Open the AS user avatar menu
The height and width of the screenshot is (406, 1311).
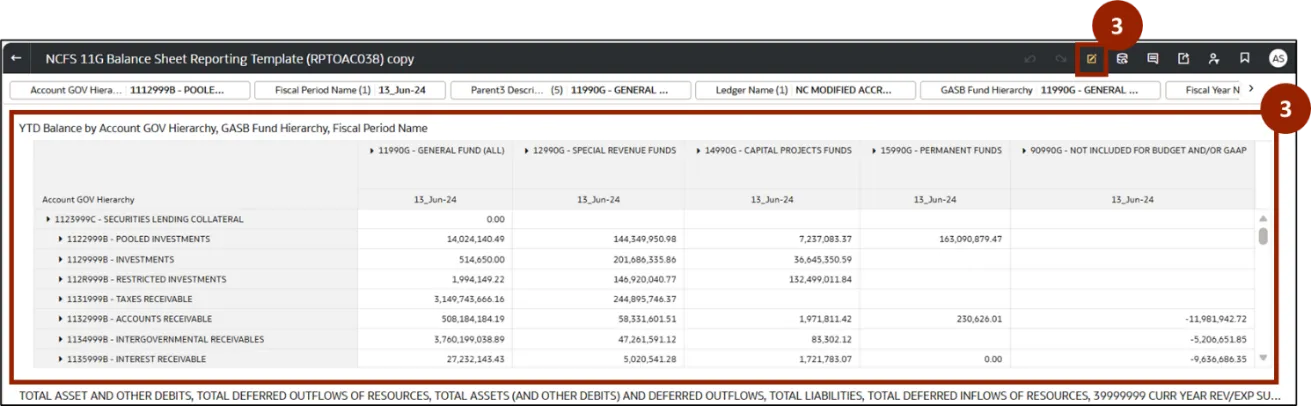(x=1277, y=59)
